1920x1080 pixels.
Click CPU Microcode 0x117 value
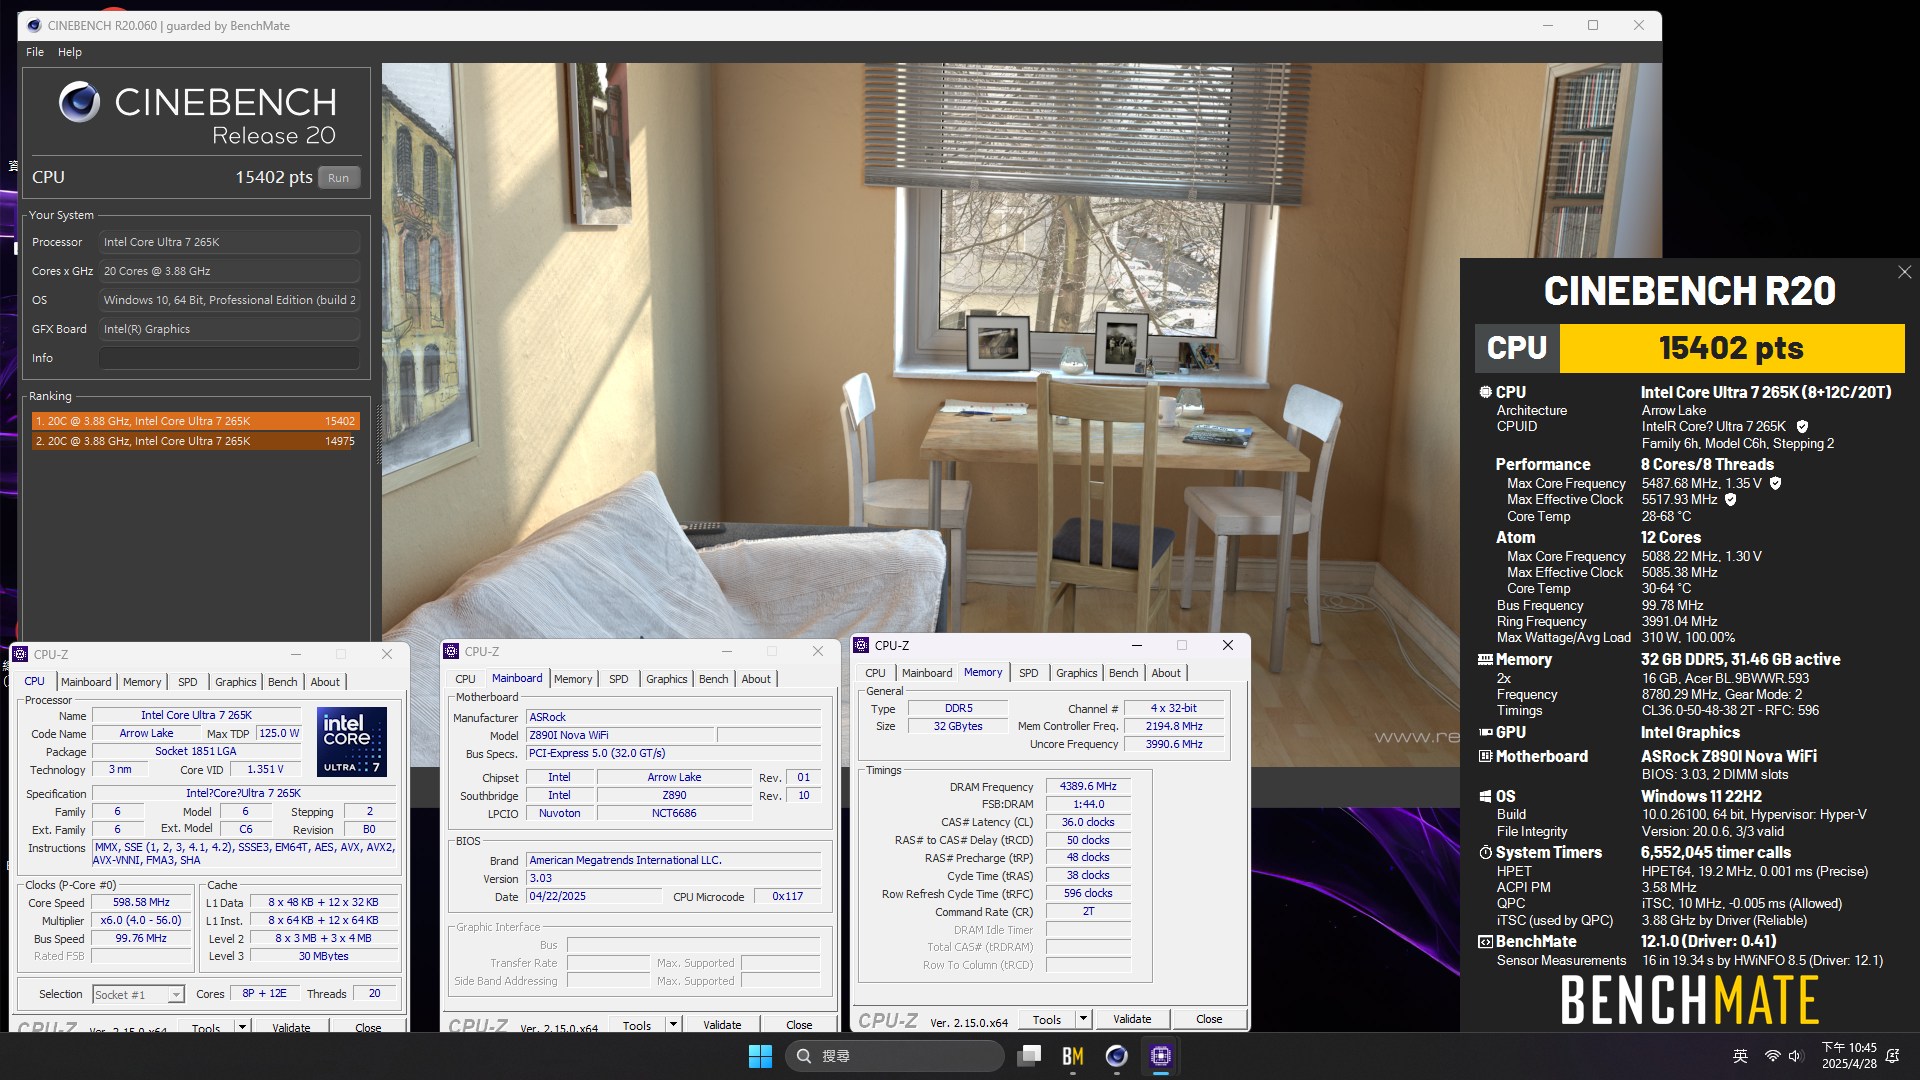pyautogui.click(x=787, y=896)
